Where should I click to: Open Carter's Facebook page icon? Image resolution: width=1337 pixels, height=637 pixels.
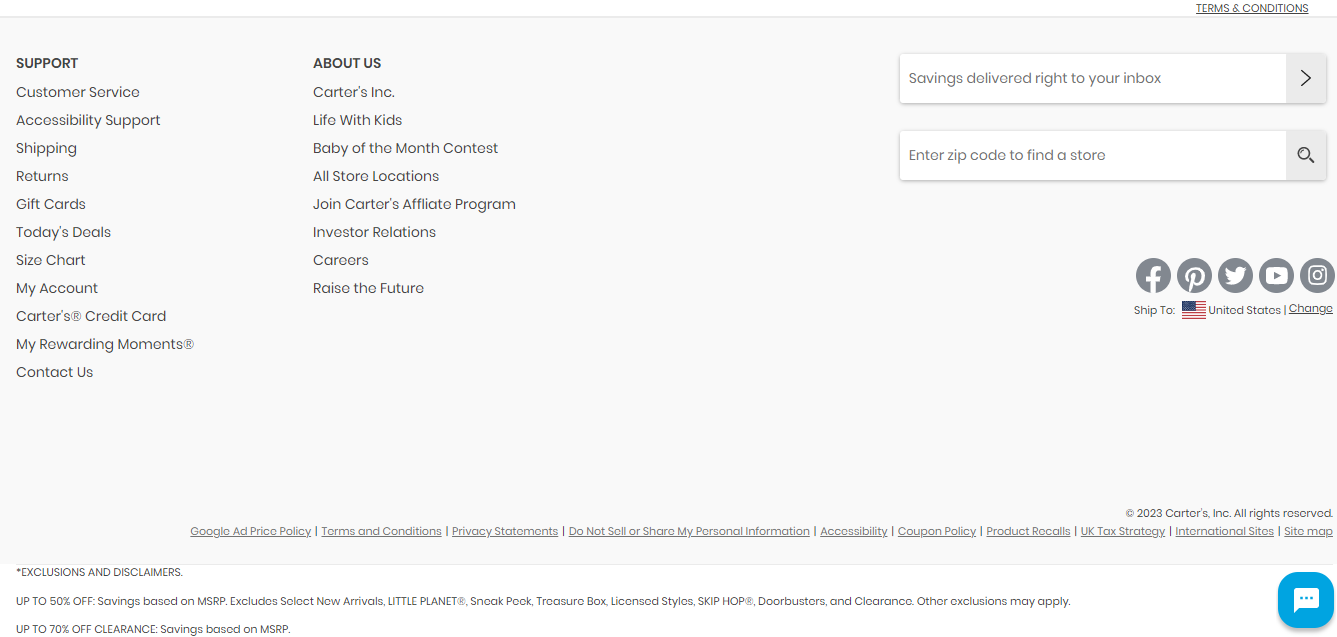coord(1153,275)
